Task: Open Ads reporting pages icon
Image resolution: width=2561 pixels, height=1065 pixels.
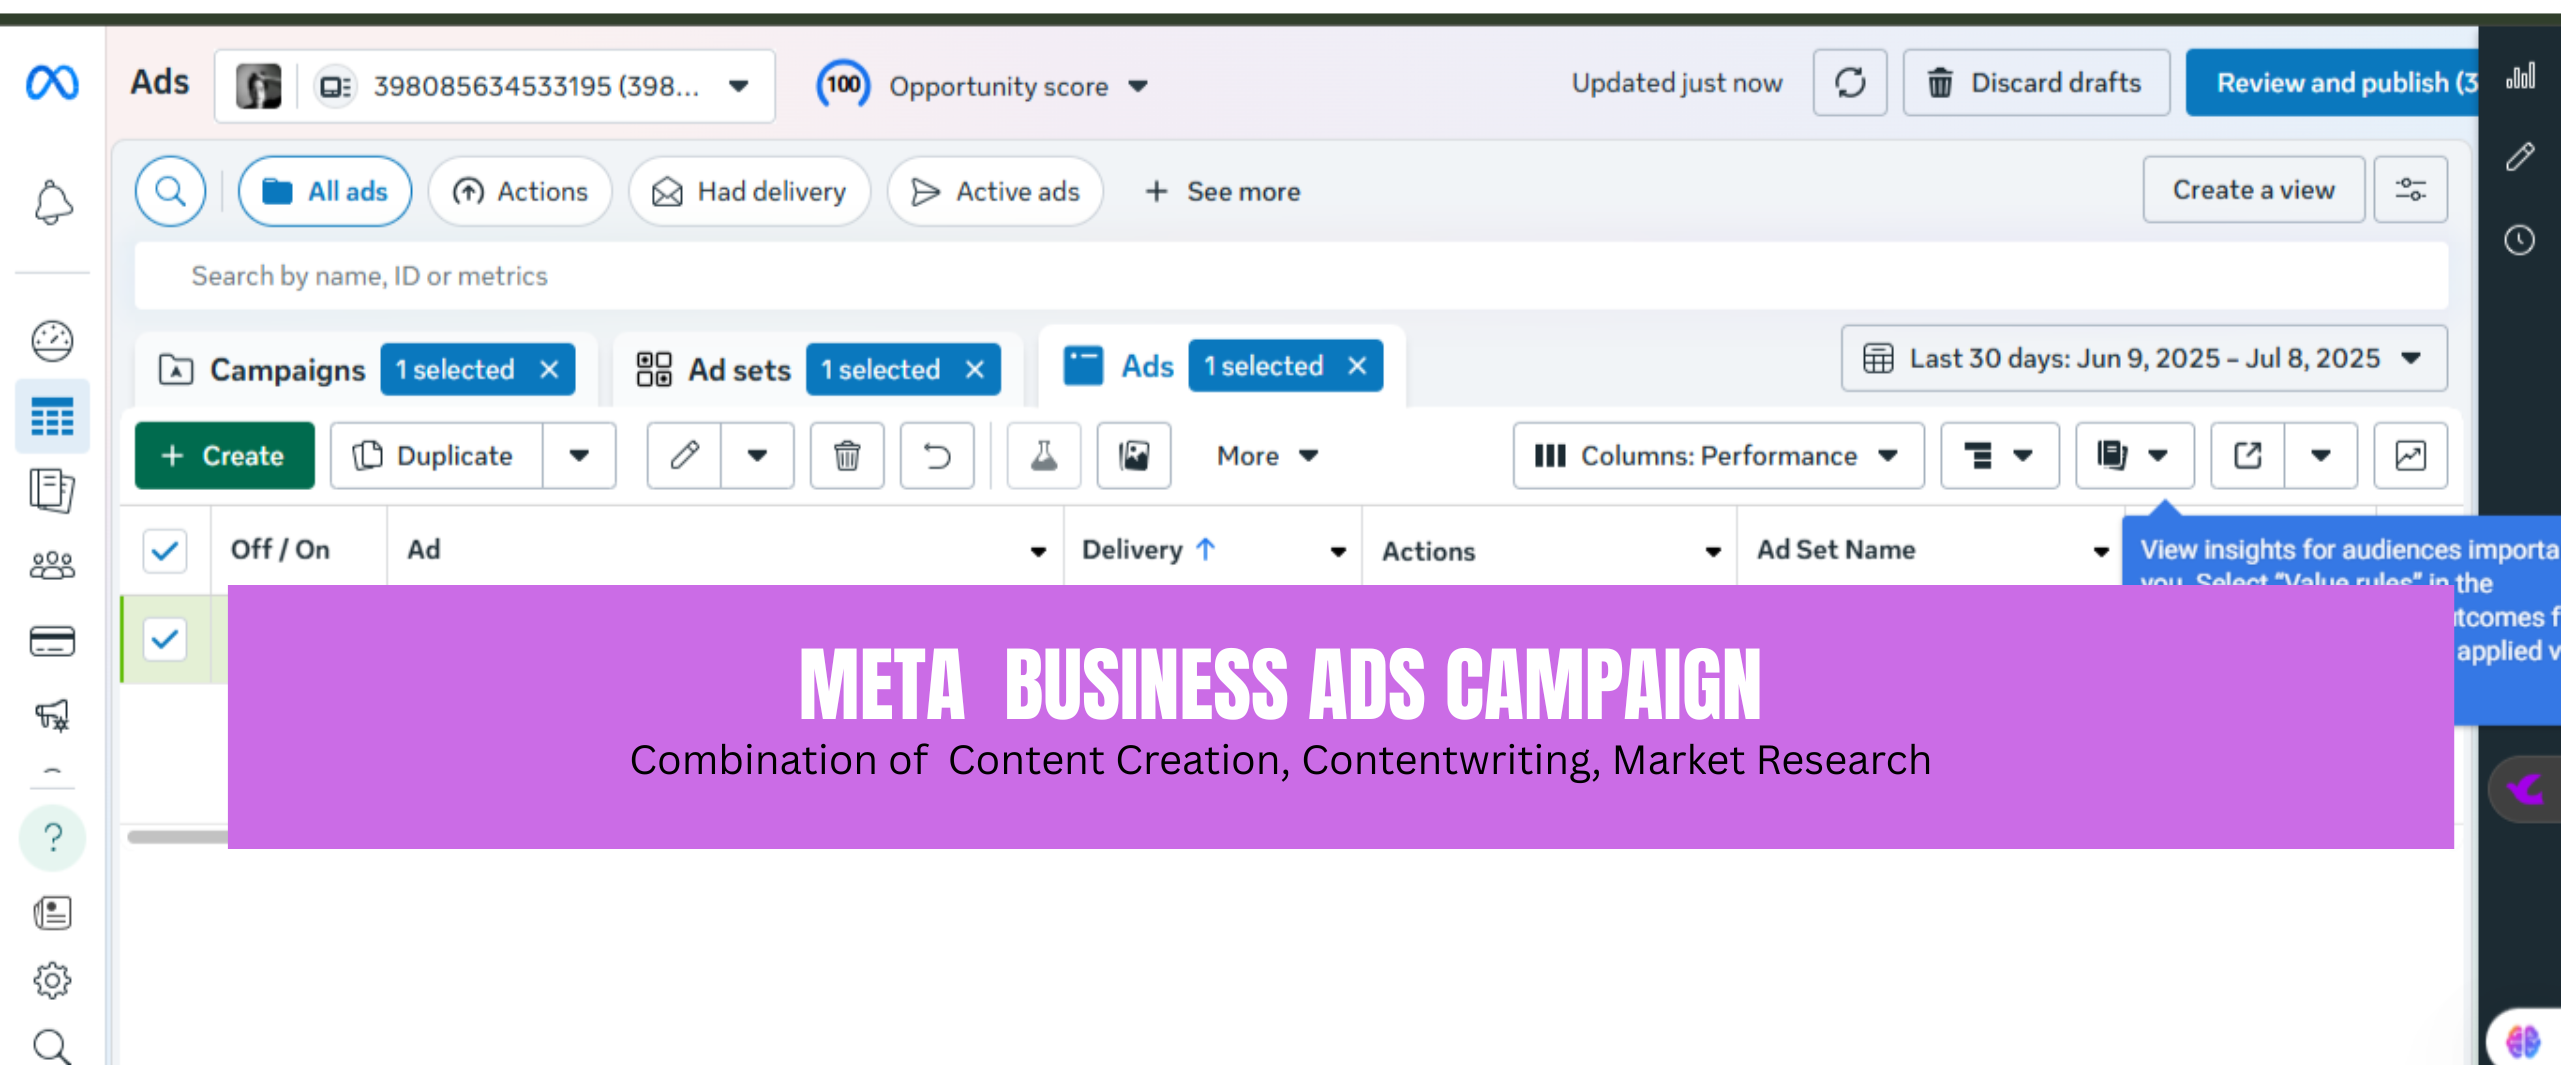Action: point(52,490)
